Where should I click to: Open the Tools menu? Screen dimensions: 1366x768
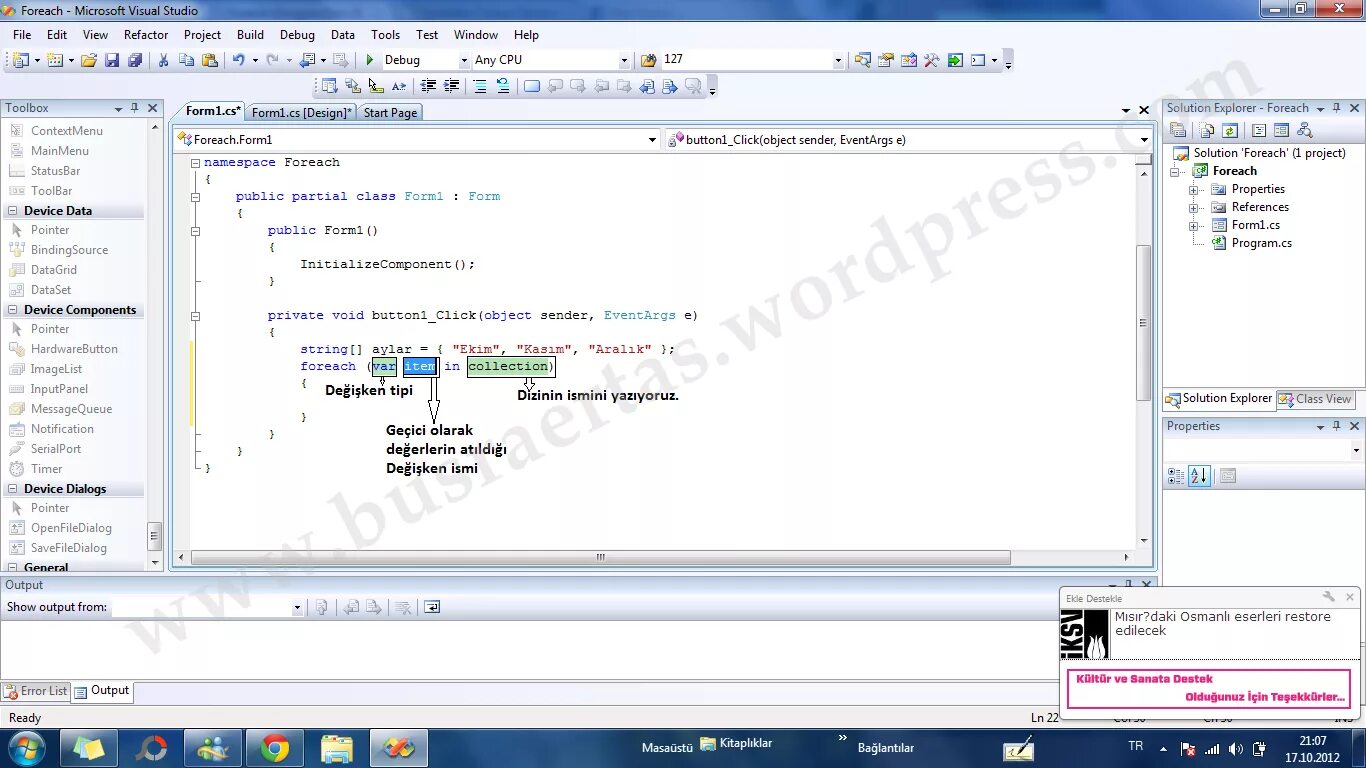385,34
